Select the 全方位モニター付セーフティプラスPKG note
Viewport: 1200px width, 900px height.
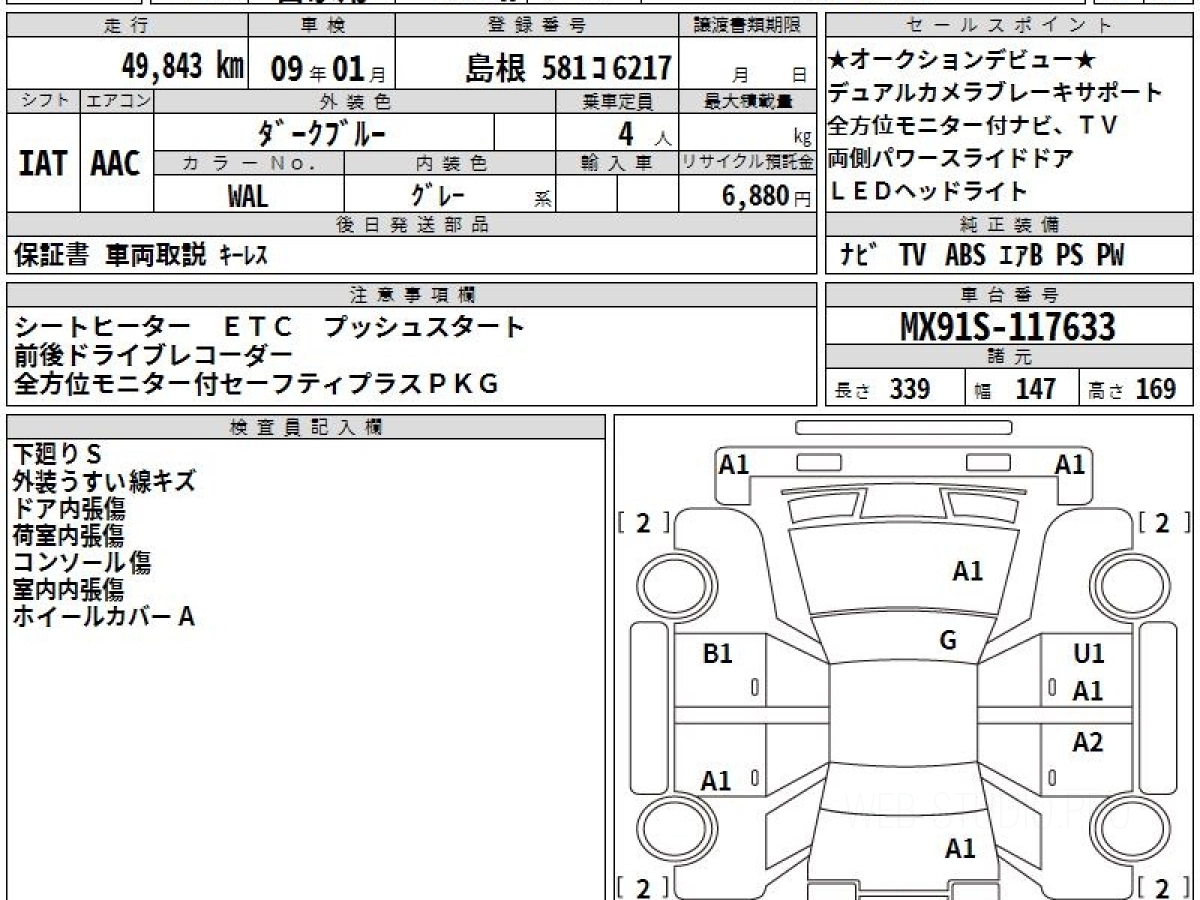(x=256, y=383)
